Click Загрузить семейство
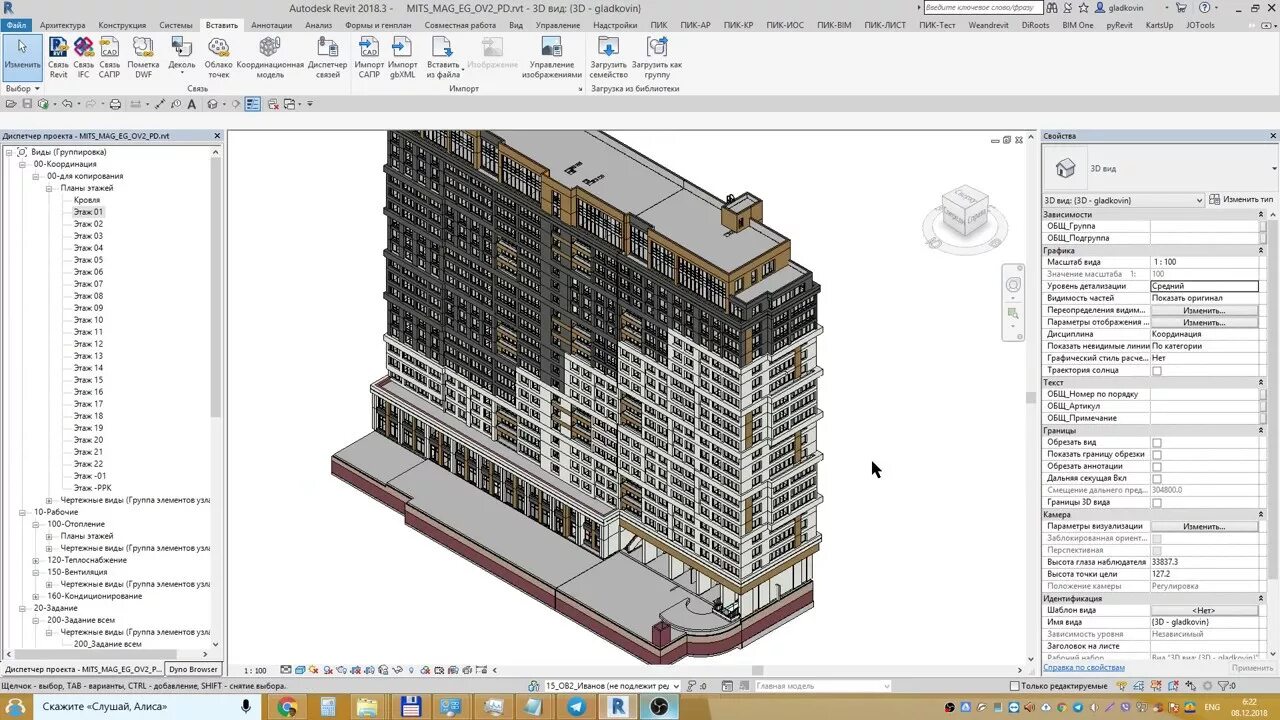The height and width of the screenshot is (720, 1280). [x=608, y=57]
